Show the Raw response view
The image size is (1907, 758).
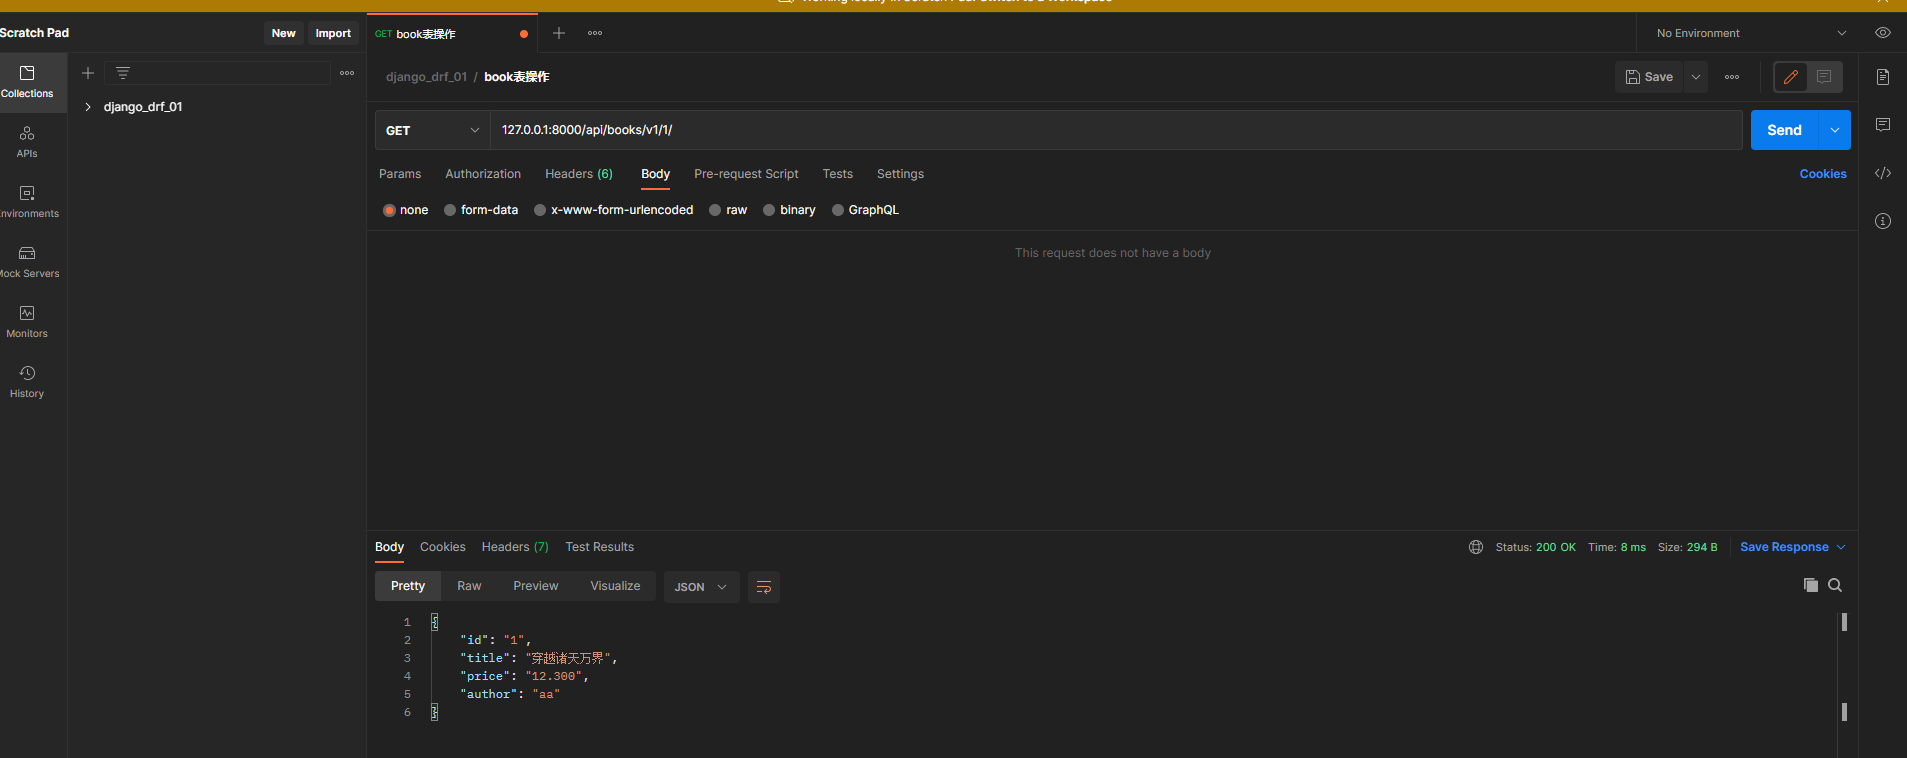pos(469,586)
